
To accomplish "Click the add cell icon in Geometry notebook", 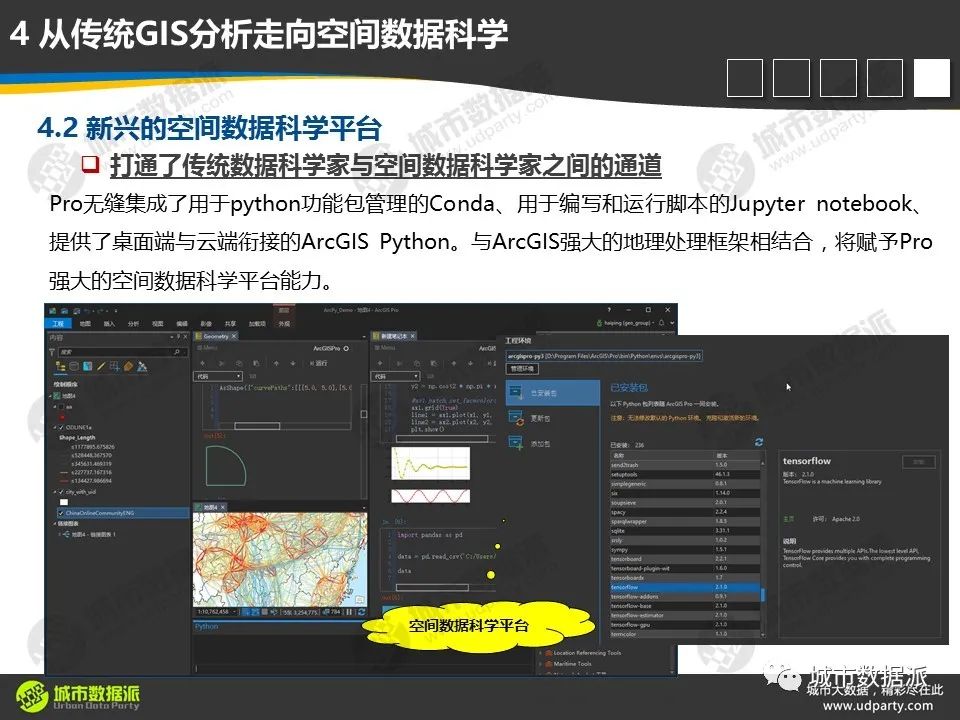I will click(203, 364).
